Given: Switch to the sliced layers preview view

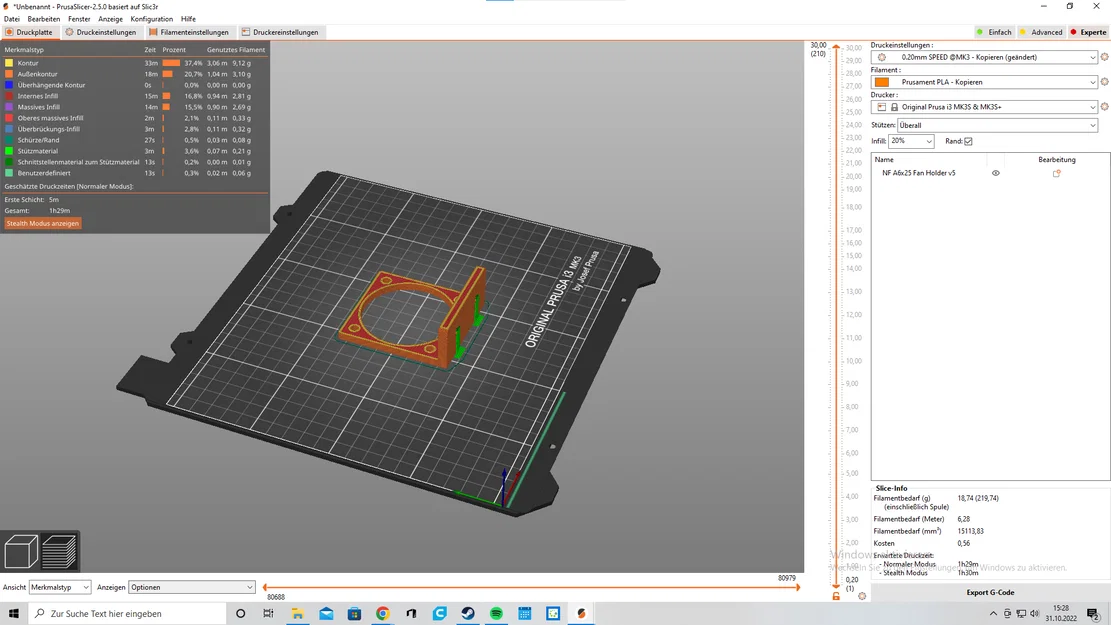Looking at the screenshot, I should click(x=60, y=551).
